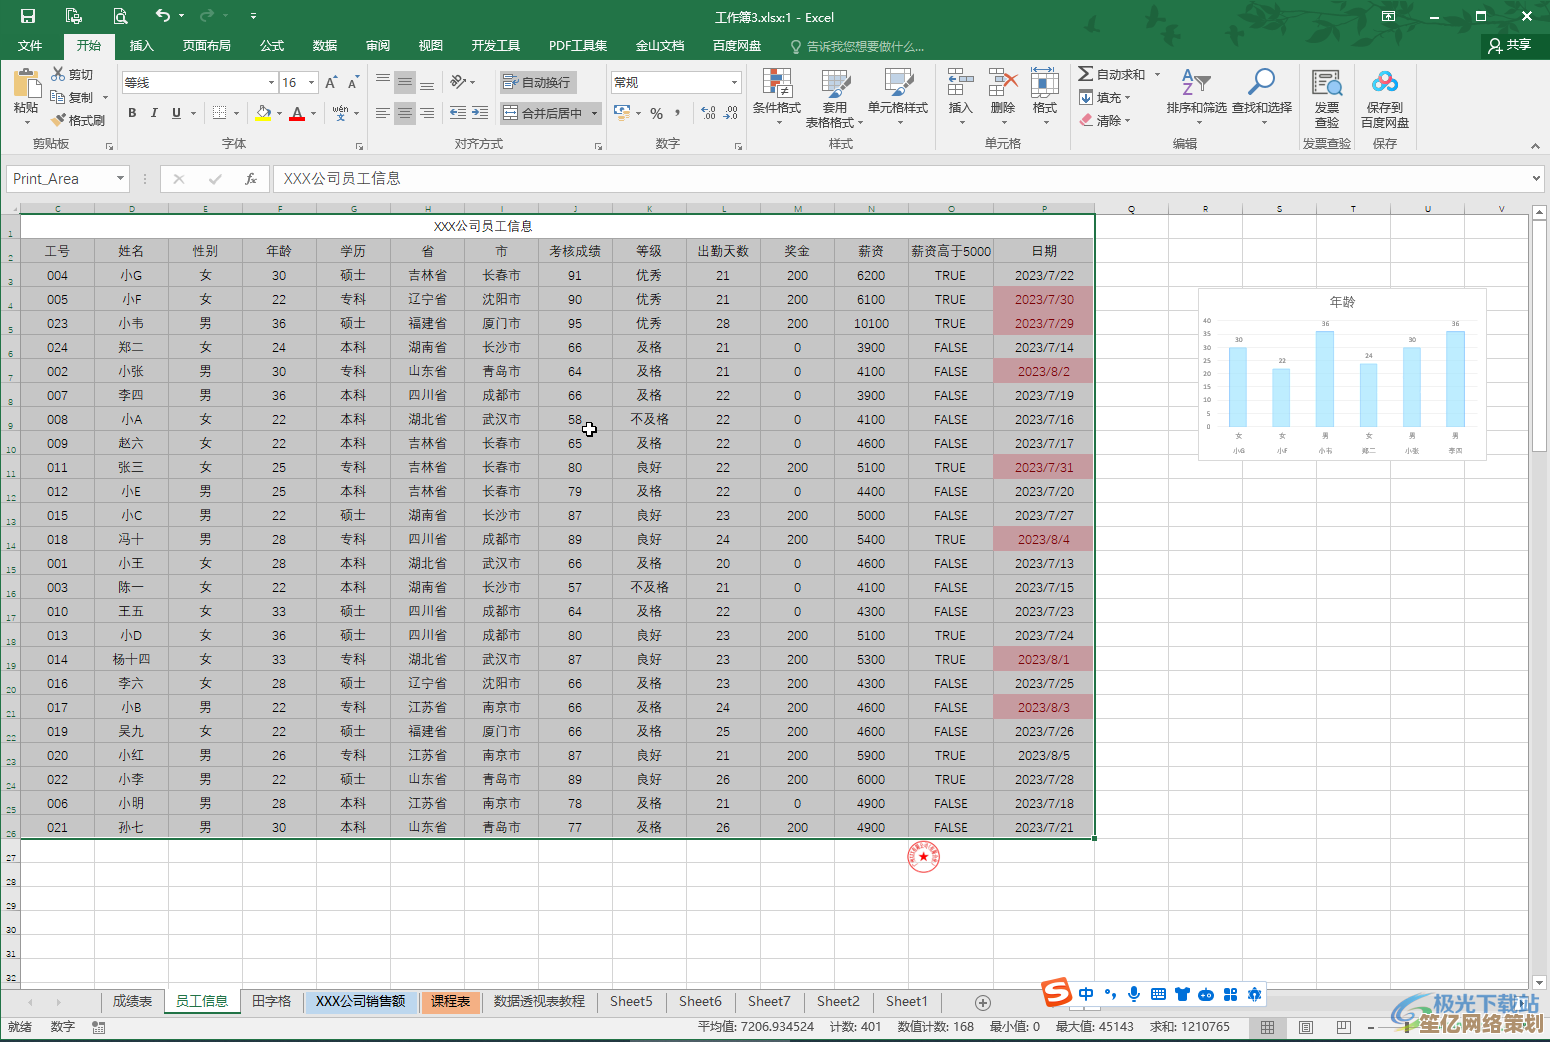Expand the Name Box dropdown arrow

(x=120, y=179)
